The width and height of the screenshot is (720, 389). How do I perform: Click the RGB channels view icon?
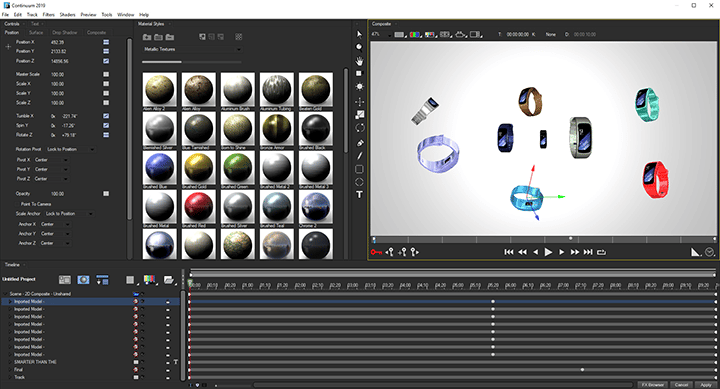coord(415,34)
